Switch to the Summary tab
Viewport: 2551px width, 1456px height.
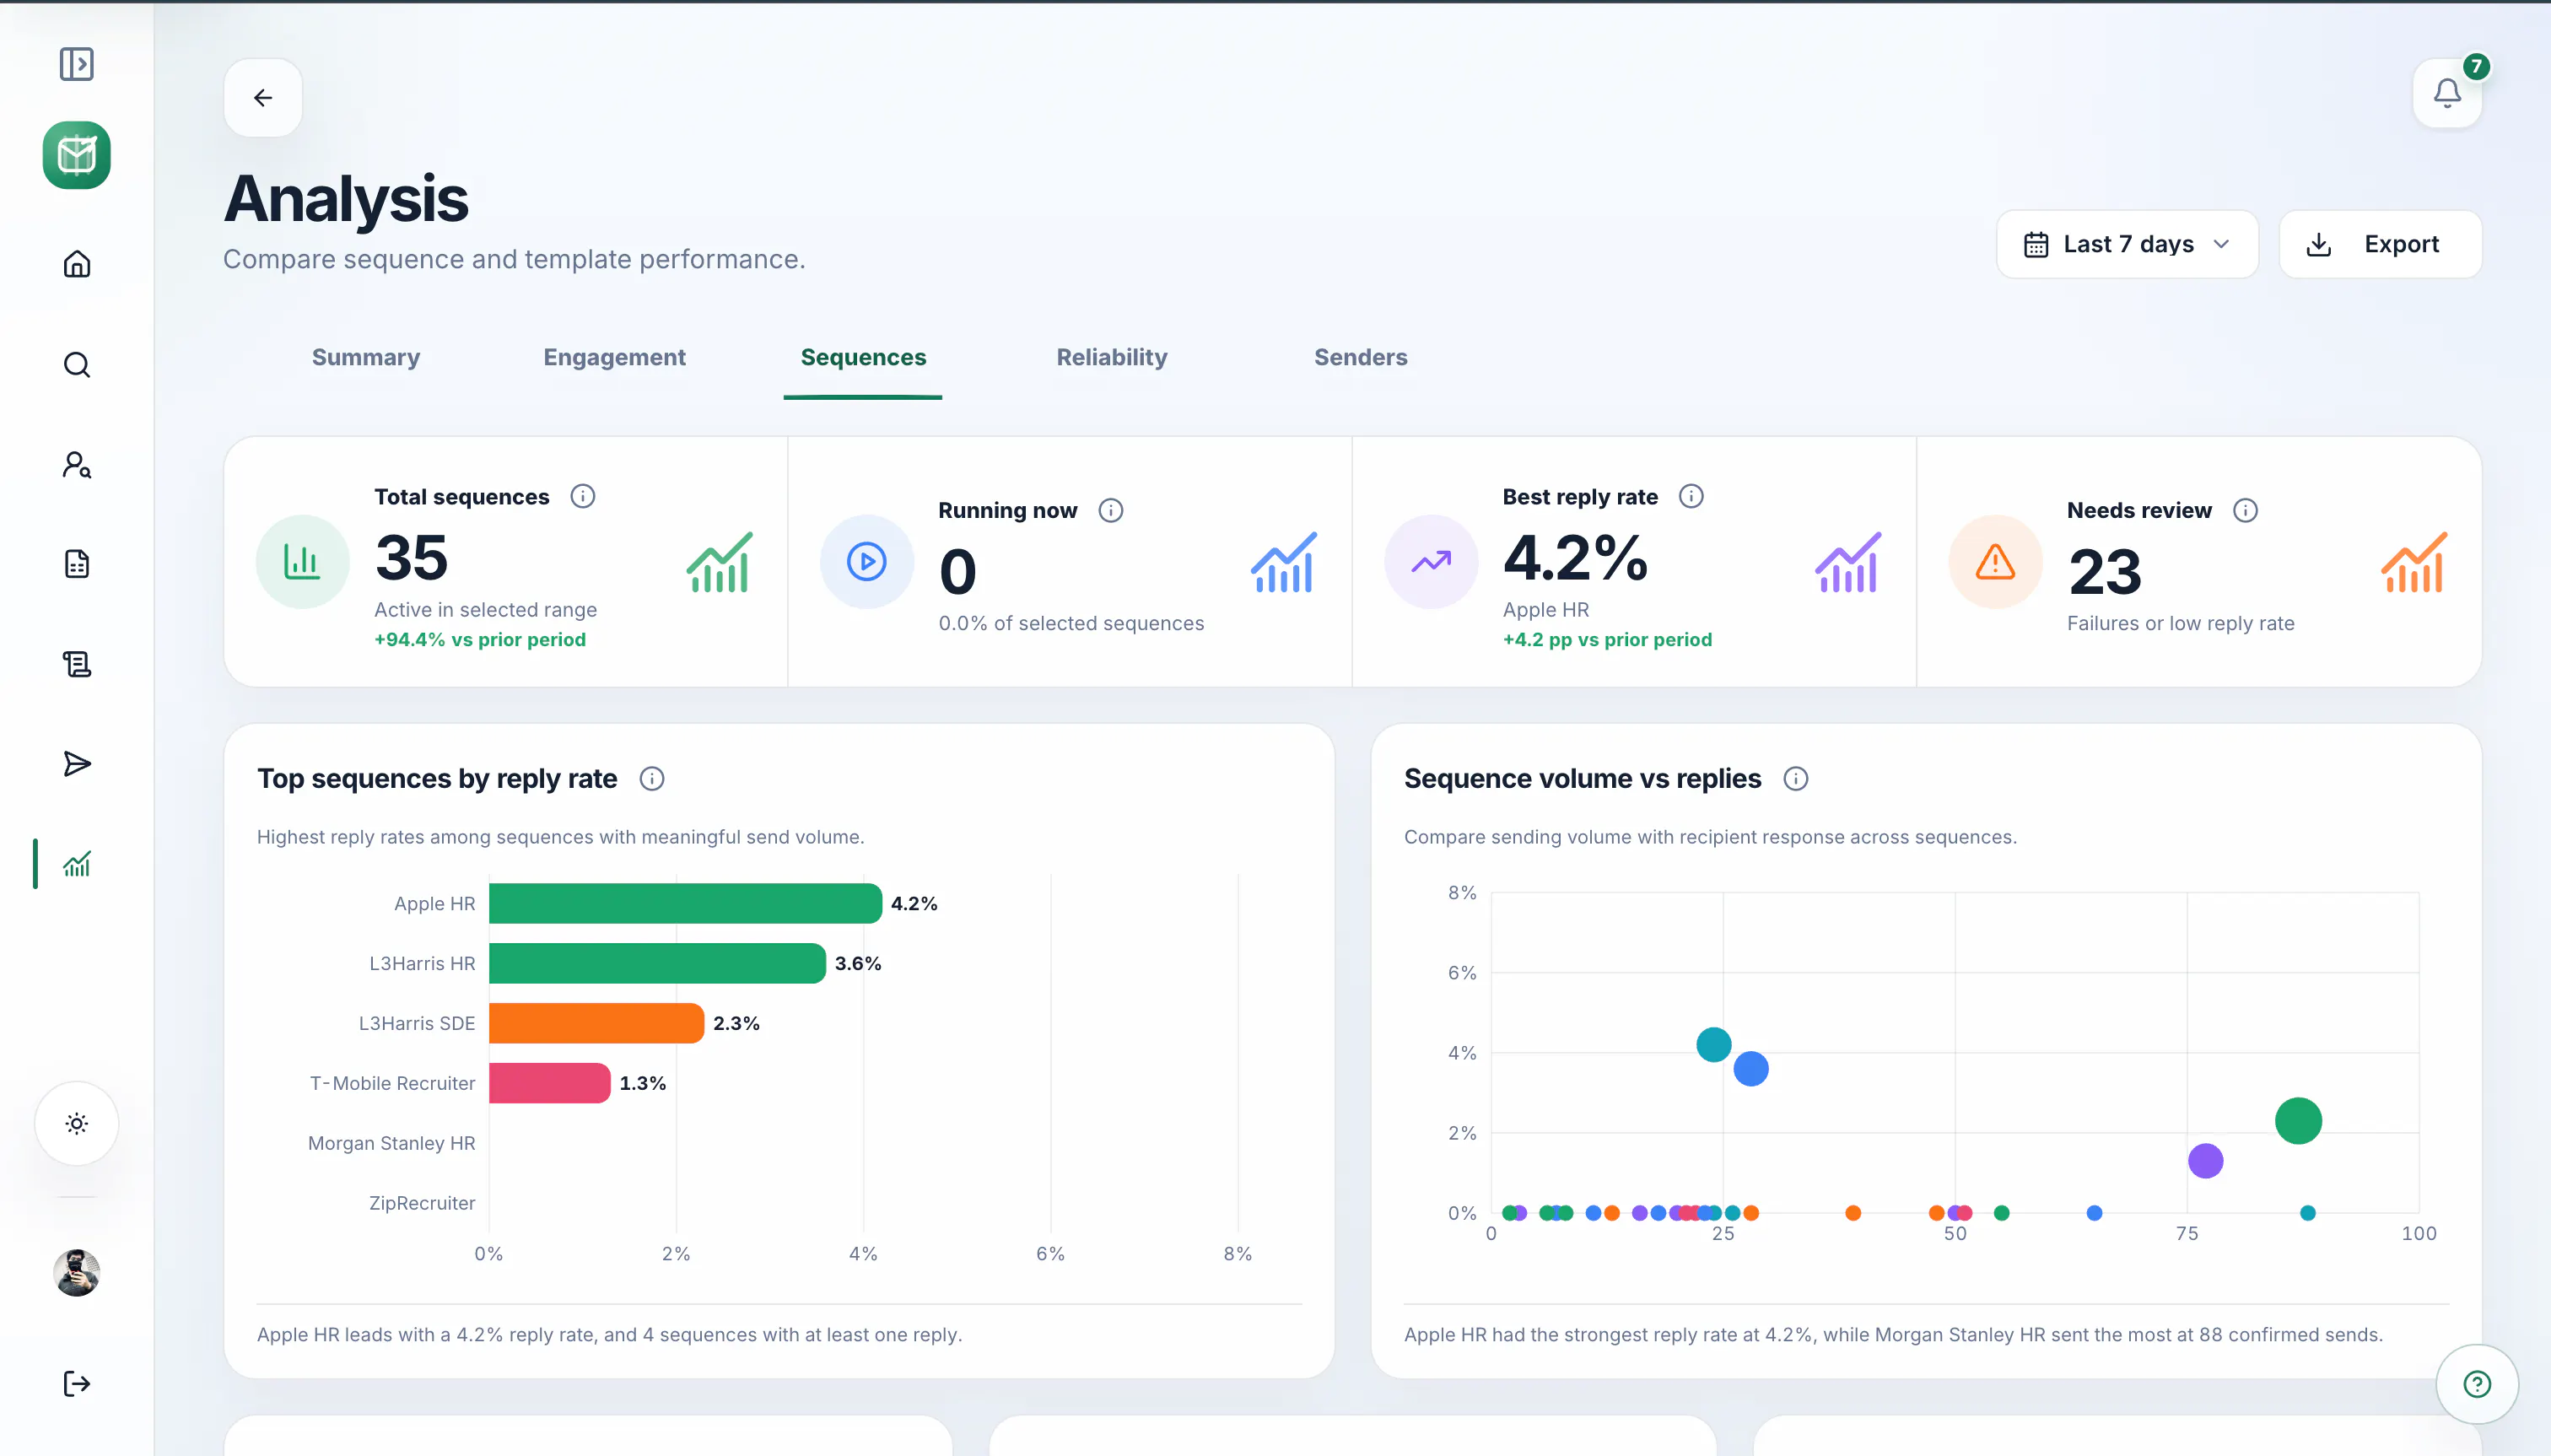(366, 357)
